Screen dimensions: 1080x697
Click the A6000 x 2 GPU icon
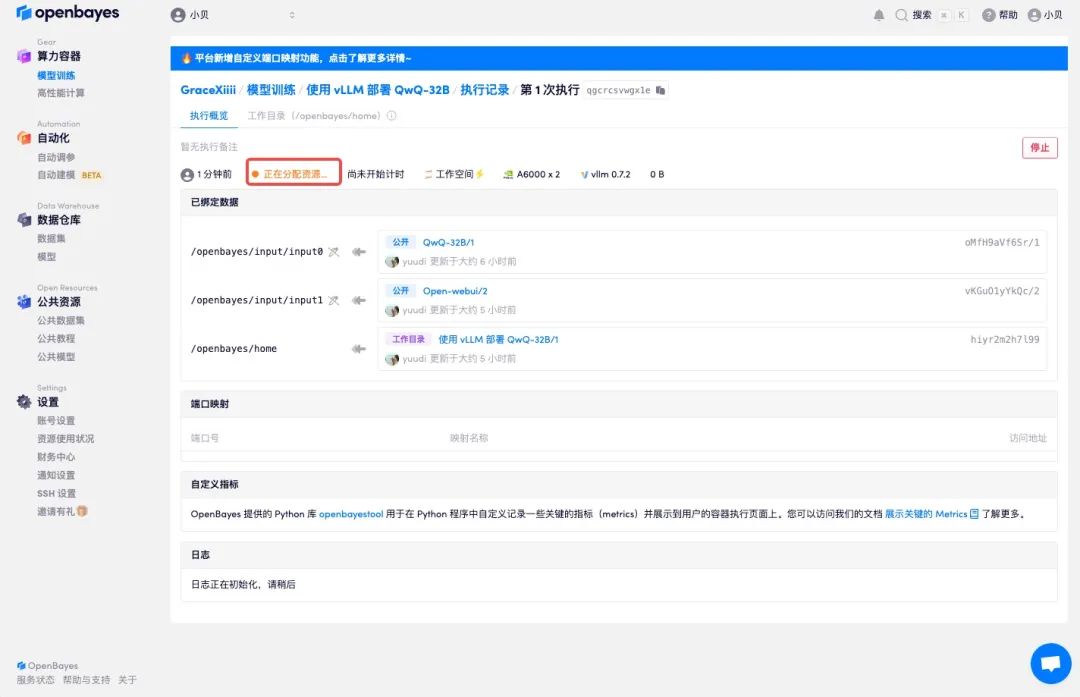pyautogui.click(x=508, y=174)
